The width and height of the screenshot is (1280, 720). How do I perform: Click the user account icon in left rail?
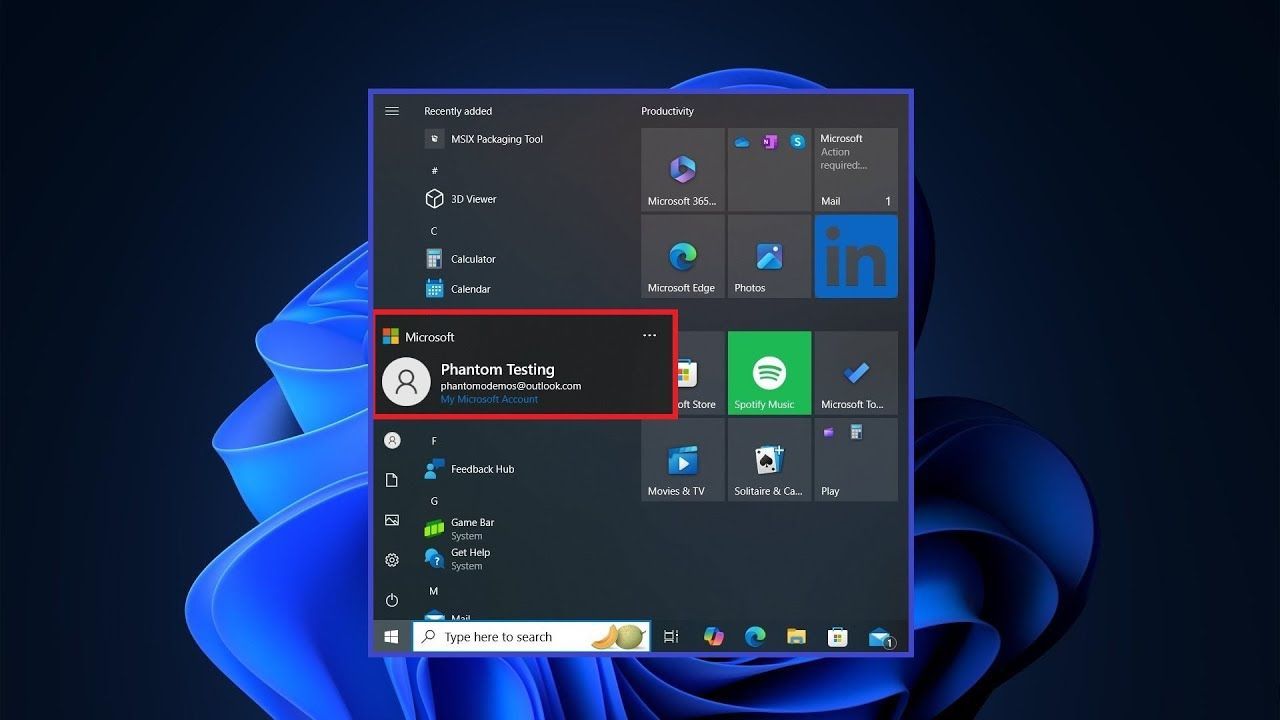392,440
